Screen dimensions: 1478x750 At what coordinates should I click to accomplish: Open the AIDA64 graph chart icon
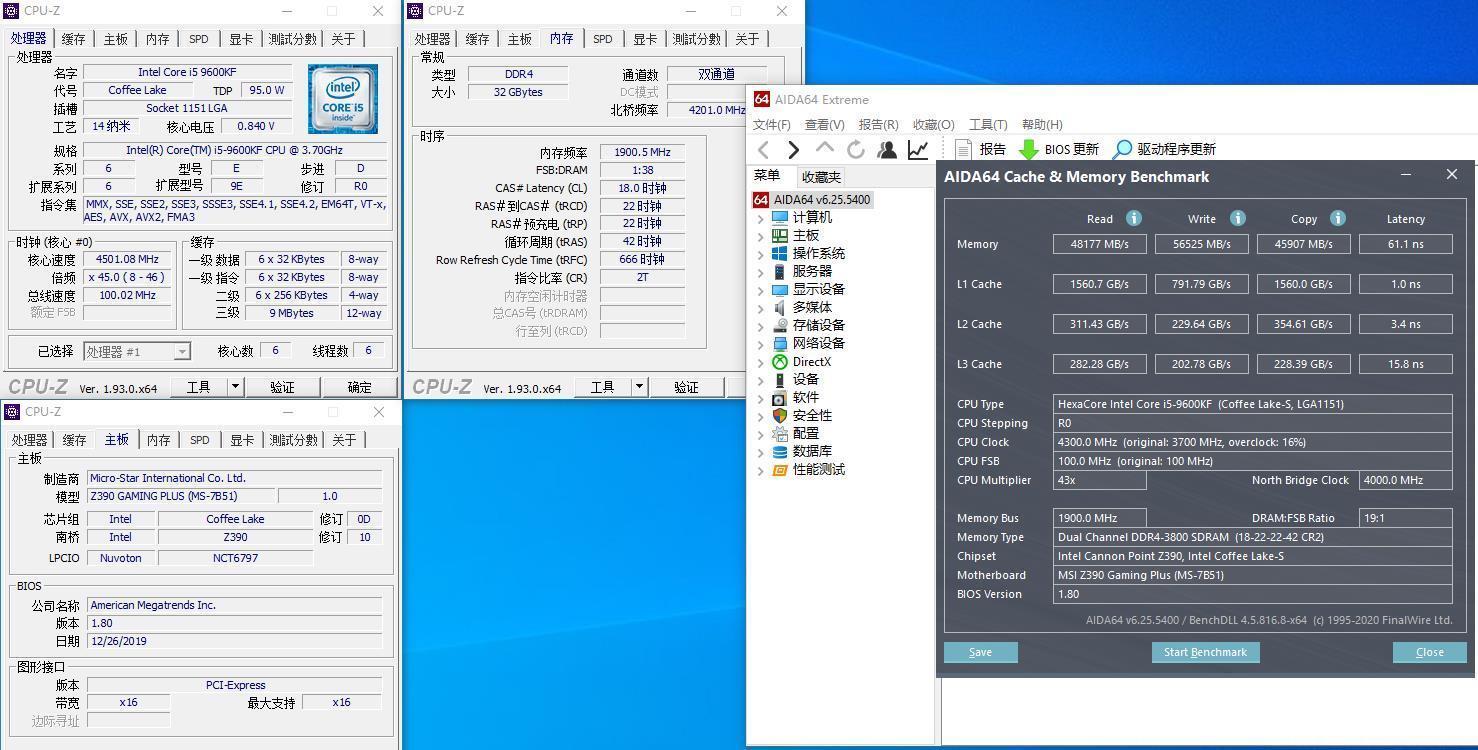tap(917, 149)
